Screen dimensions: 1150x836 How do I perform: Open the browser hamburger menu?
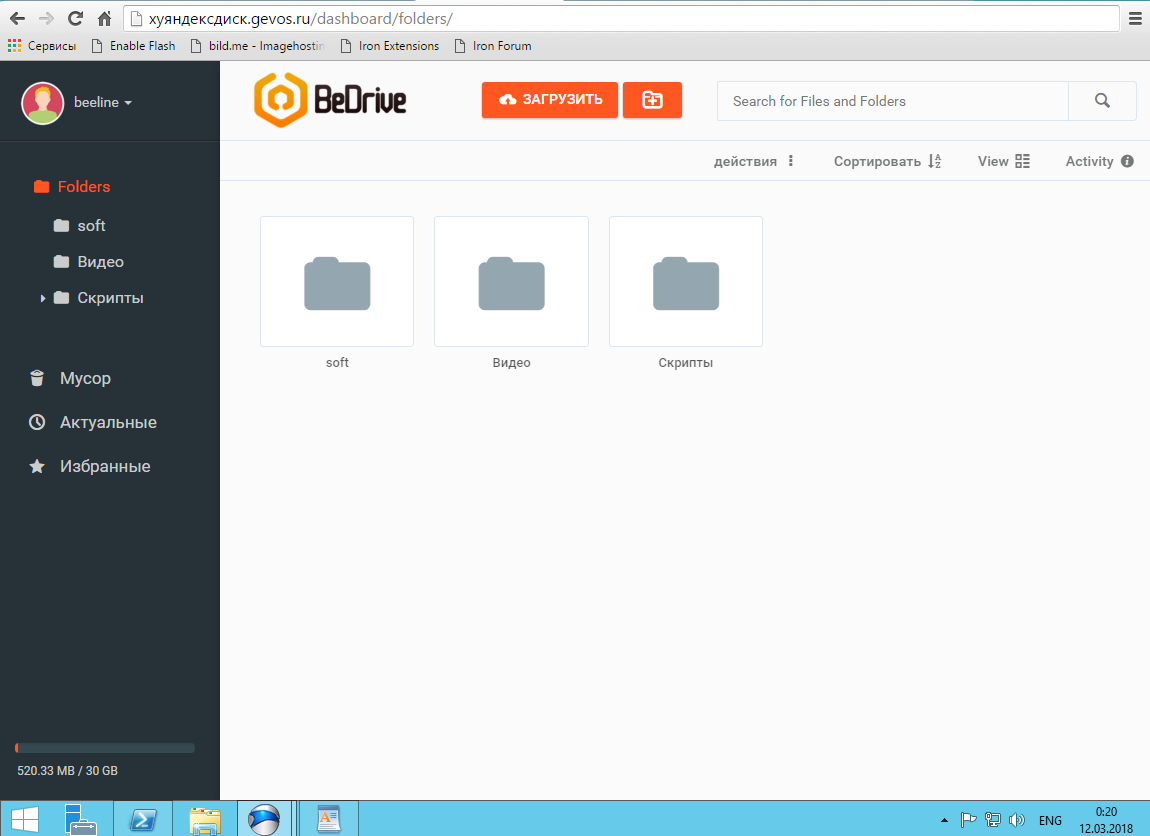(1135, 19)
